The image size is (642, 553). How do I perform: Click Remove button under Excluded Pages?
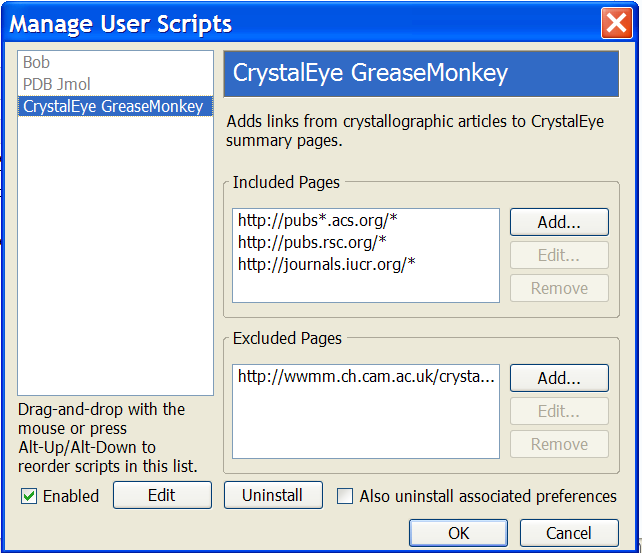pos(559,444)
